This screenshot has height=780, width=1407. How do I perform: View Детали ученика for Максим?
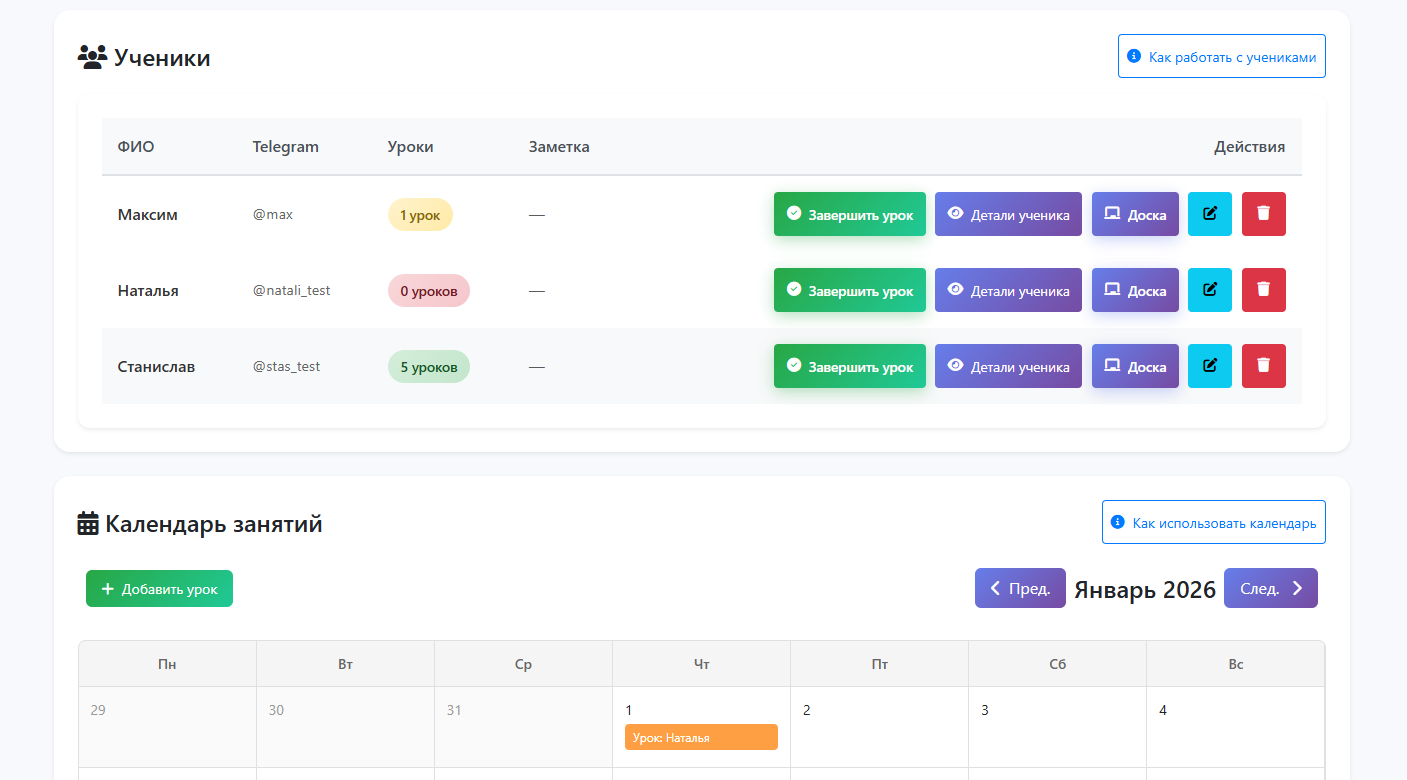[x=1008, y=214]
